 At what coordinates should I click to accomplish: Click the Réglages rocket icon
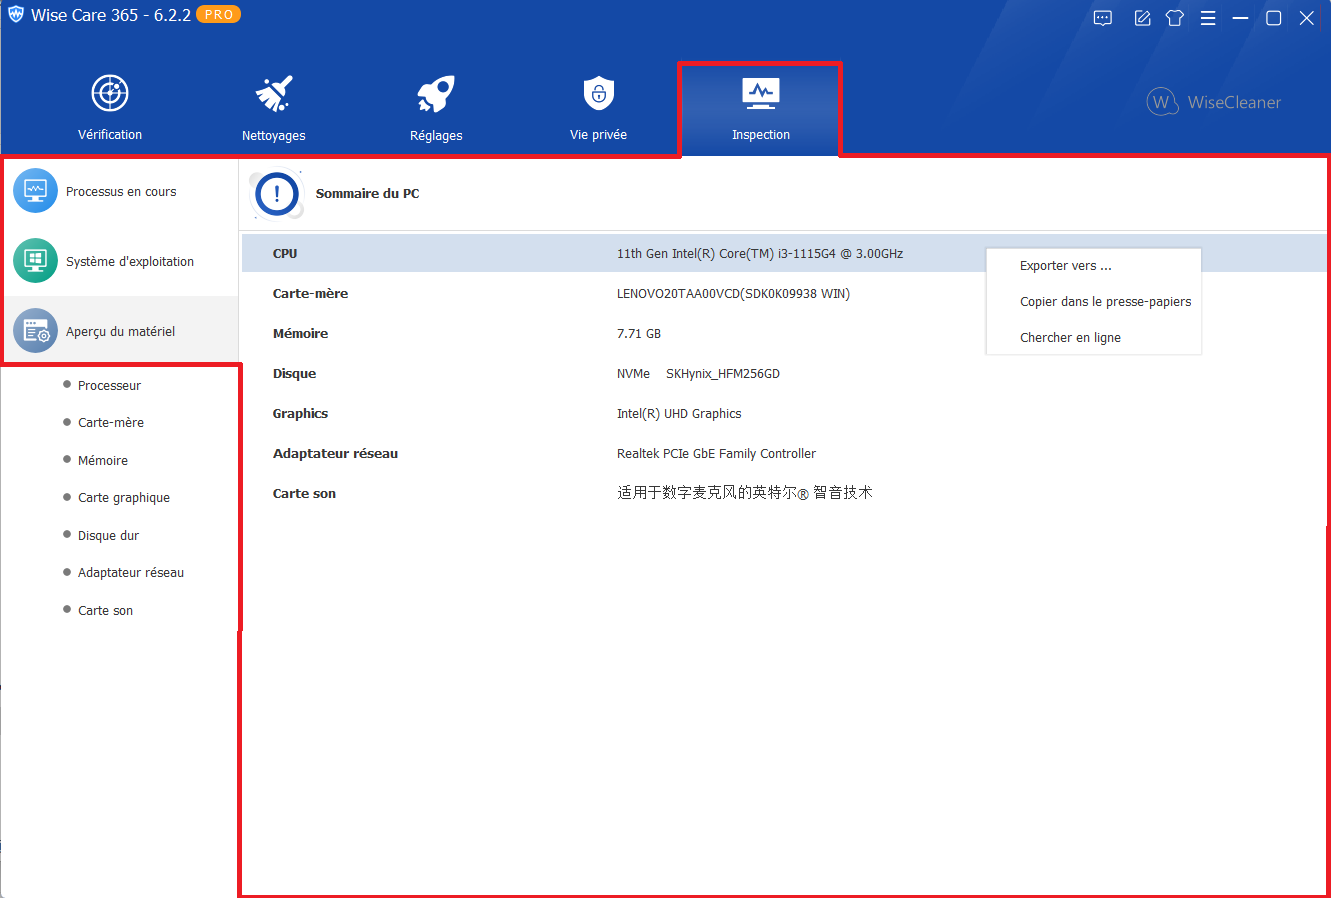(x=436, y=93)
